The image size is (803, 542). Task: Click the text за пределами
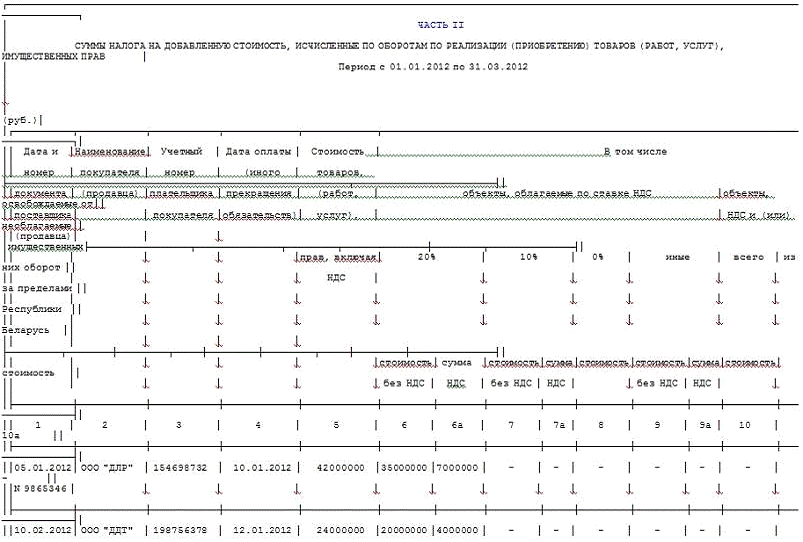coord(37,288)
